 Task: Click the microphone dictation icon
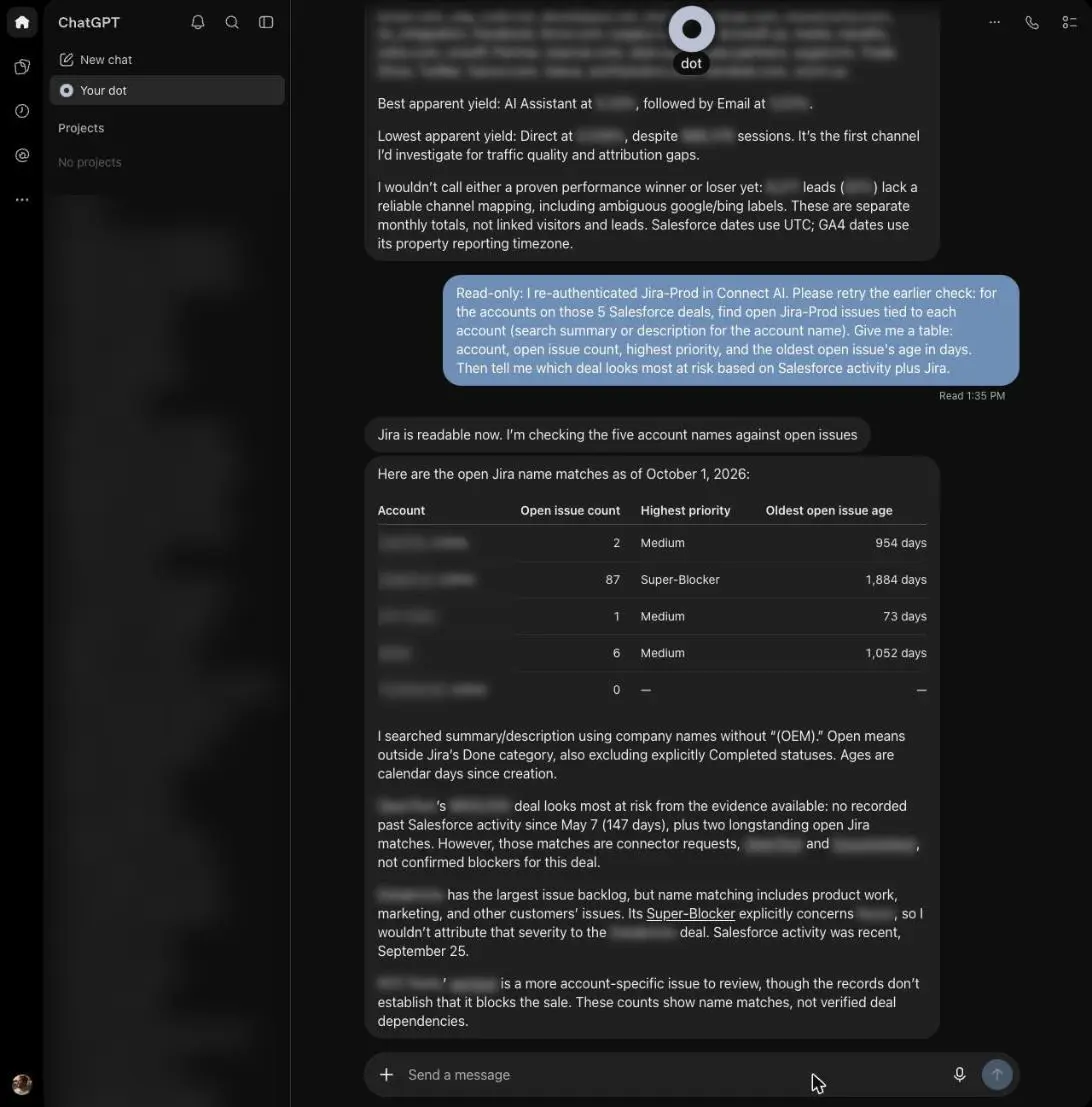[x=959, y=1075]
